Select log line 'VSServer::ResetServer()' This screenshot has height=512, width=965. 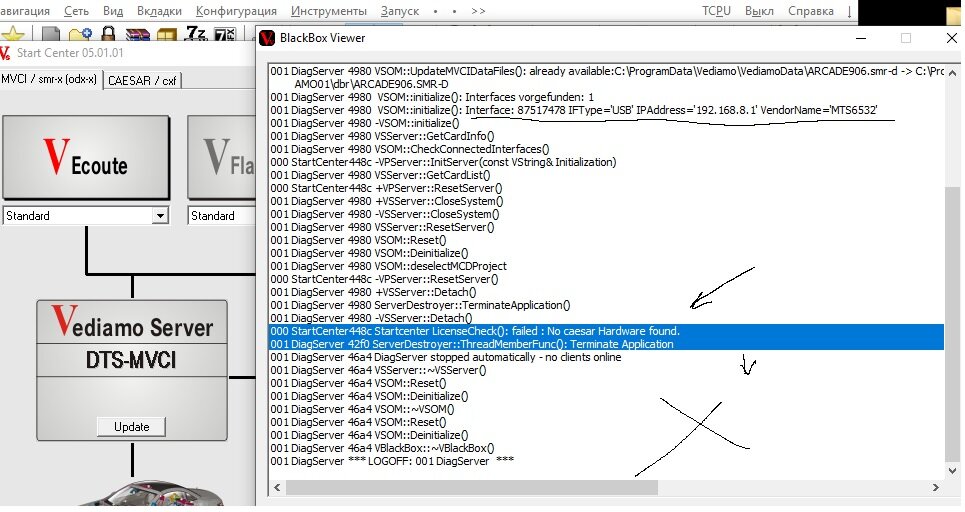click(x=606, y=227)
